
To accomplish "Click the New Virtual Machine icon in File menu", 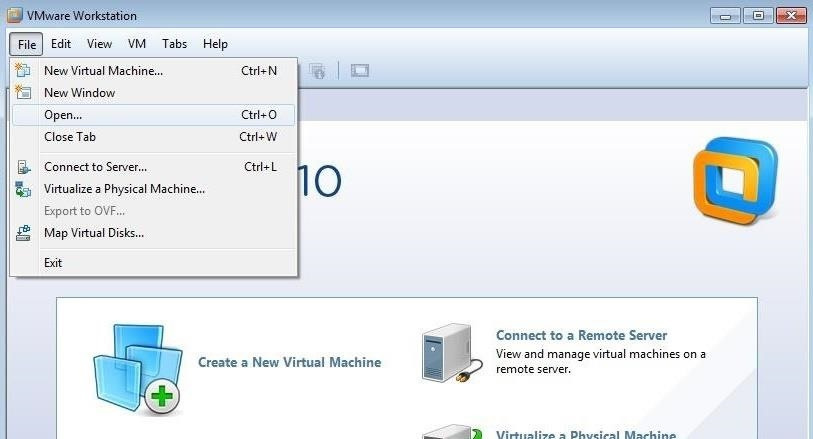I will coord(24,71).
